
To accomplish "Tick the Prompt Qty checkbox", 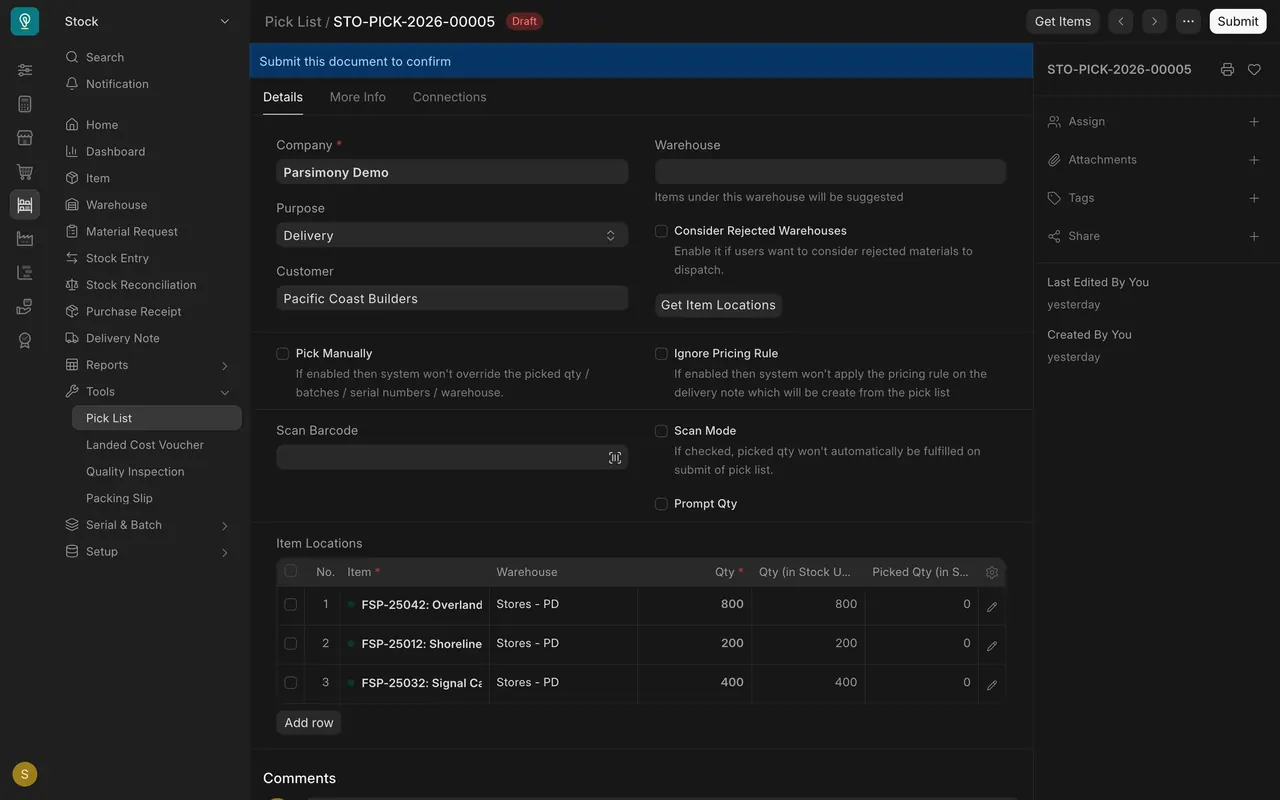I will point(661,504).
